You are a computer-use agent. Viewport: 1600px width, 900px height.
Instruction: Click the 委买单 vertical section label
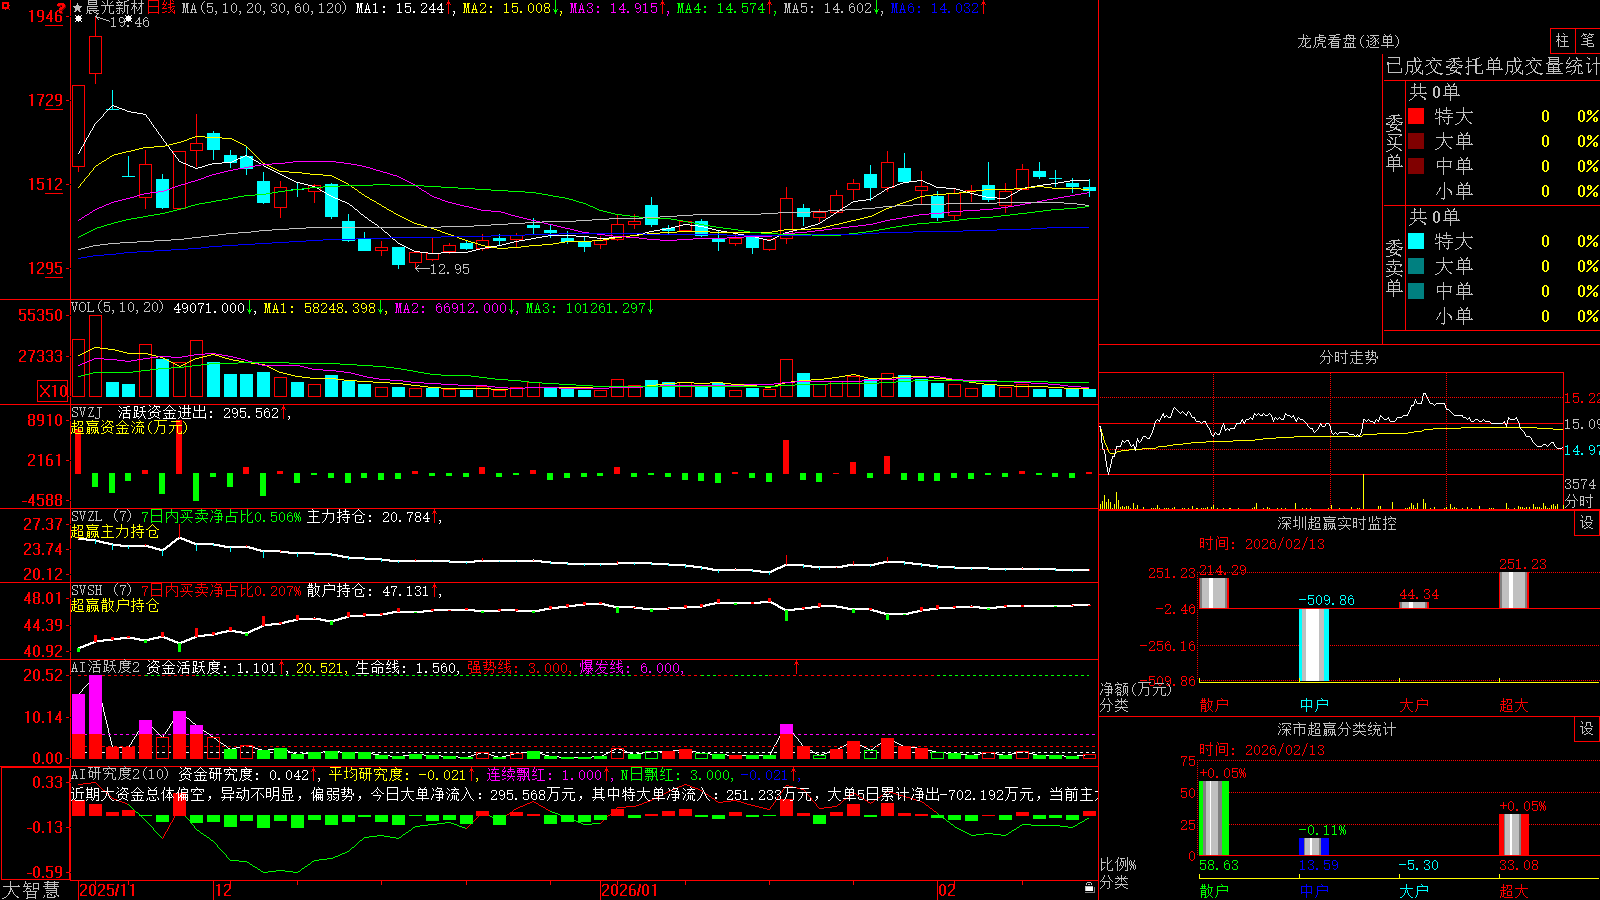click(x=1394, y=141)
